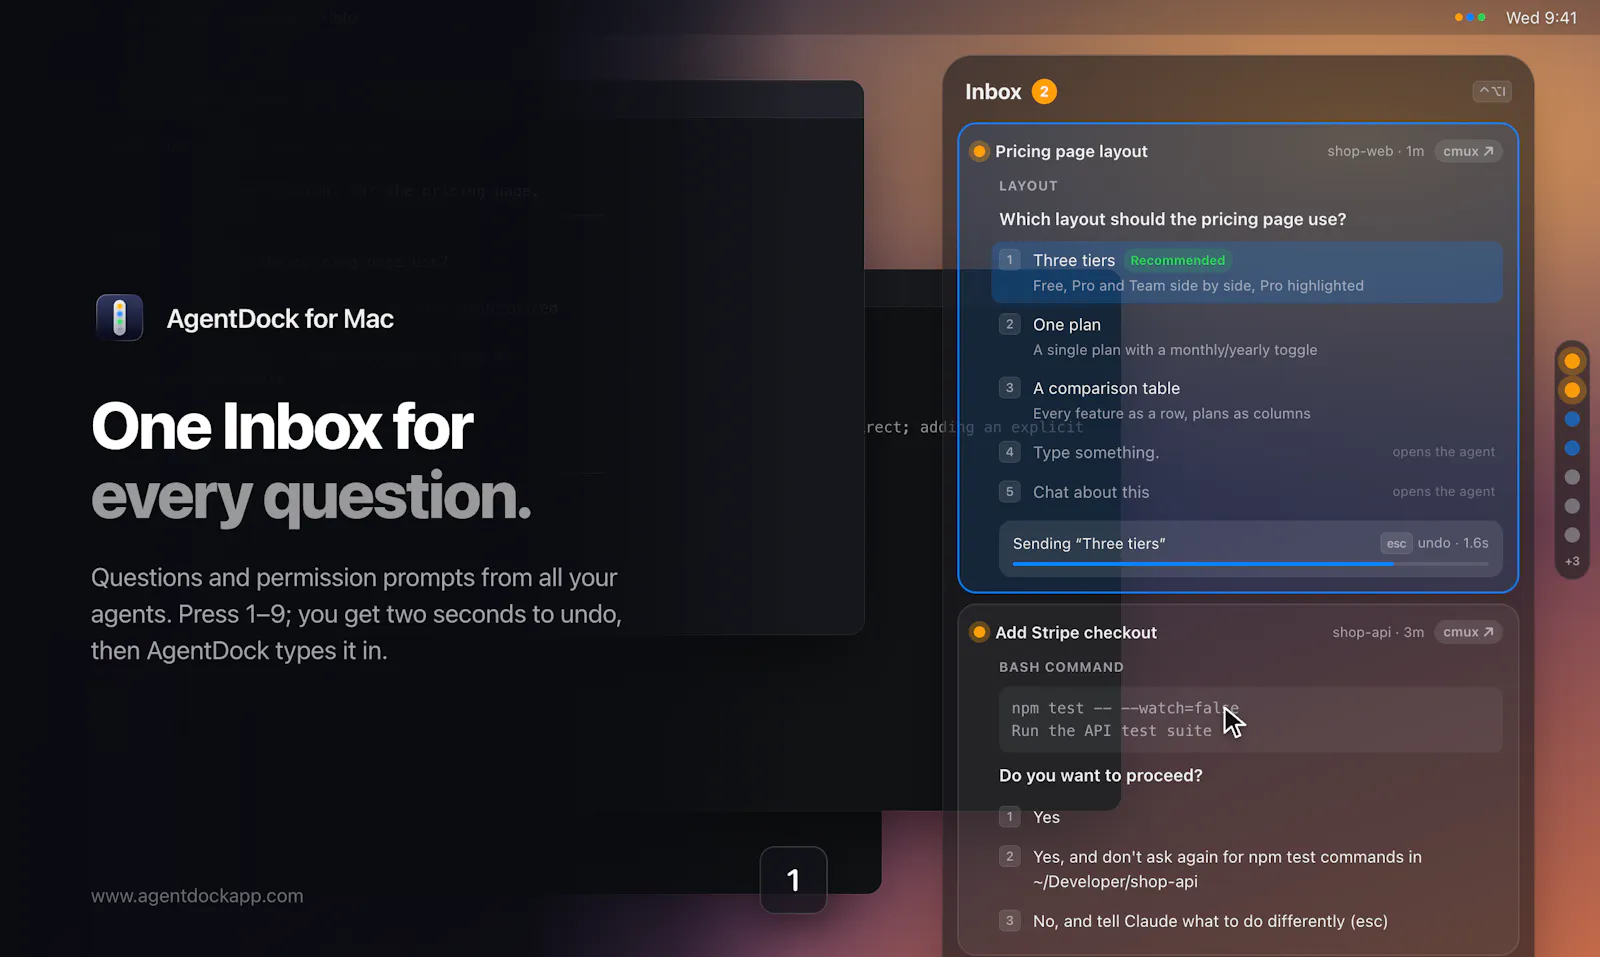Image resolution: width=1600 pixels, height=957 pixels.
Task: Select Yes to proceed with npm test
Action: point(1247,817)
